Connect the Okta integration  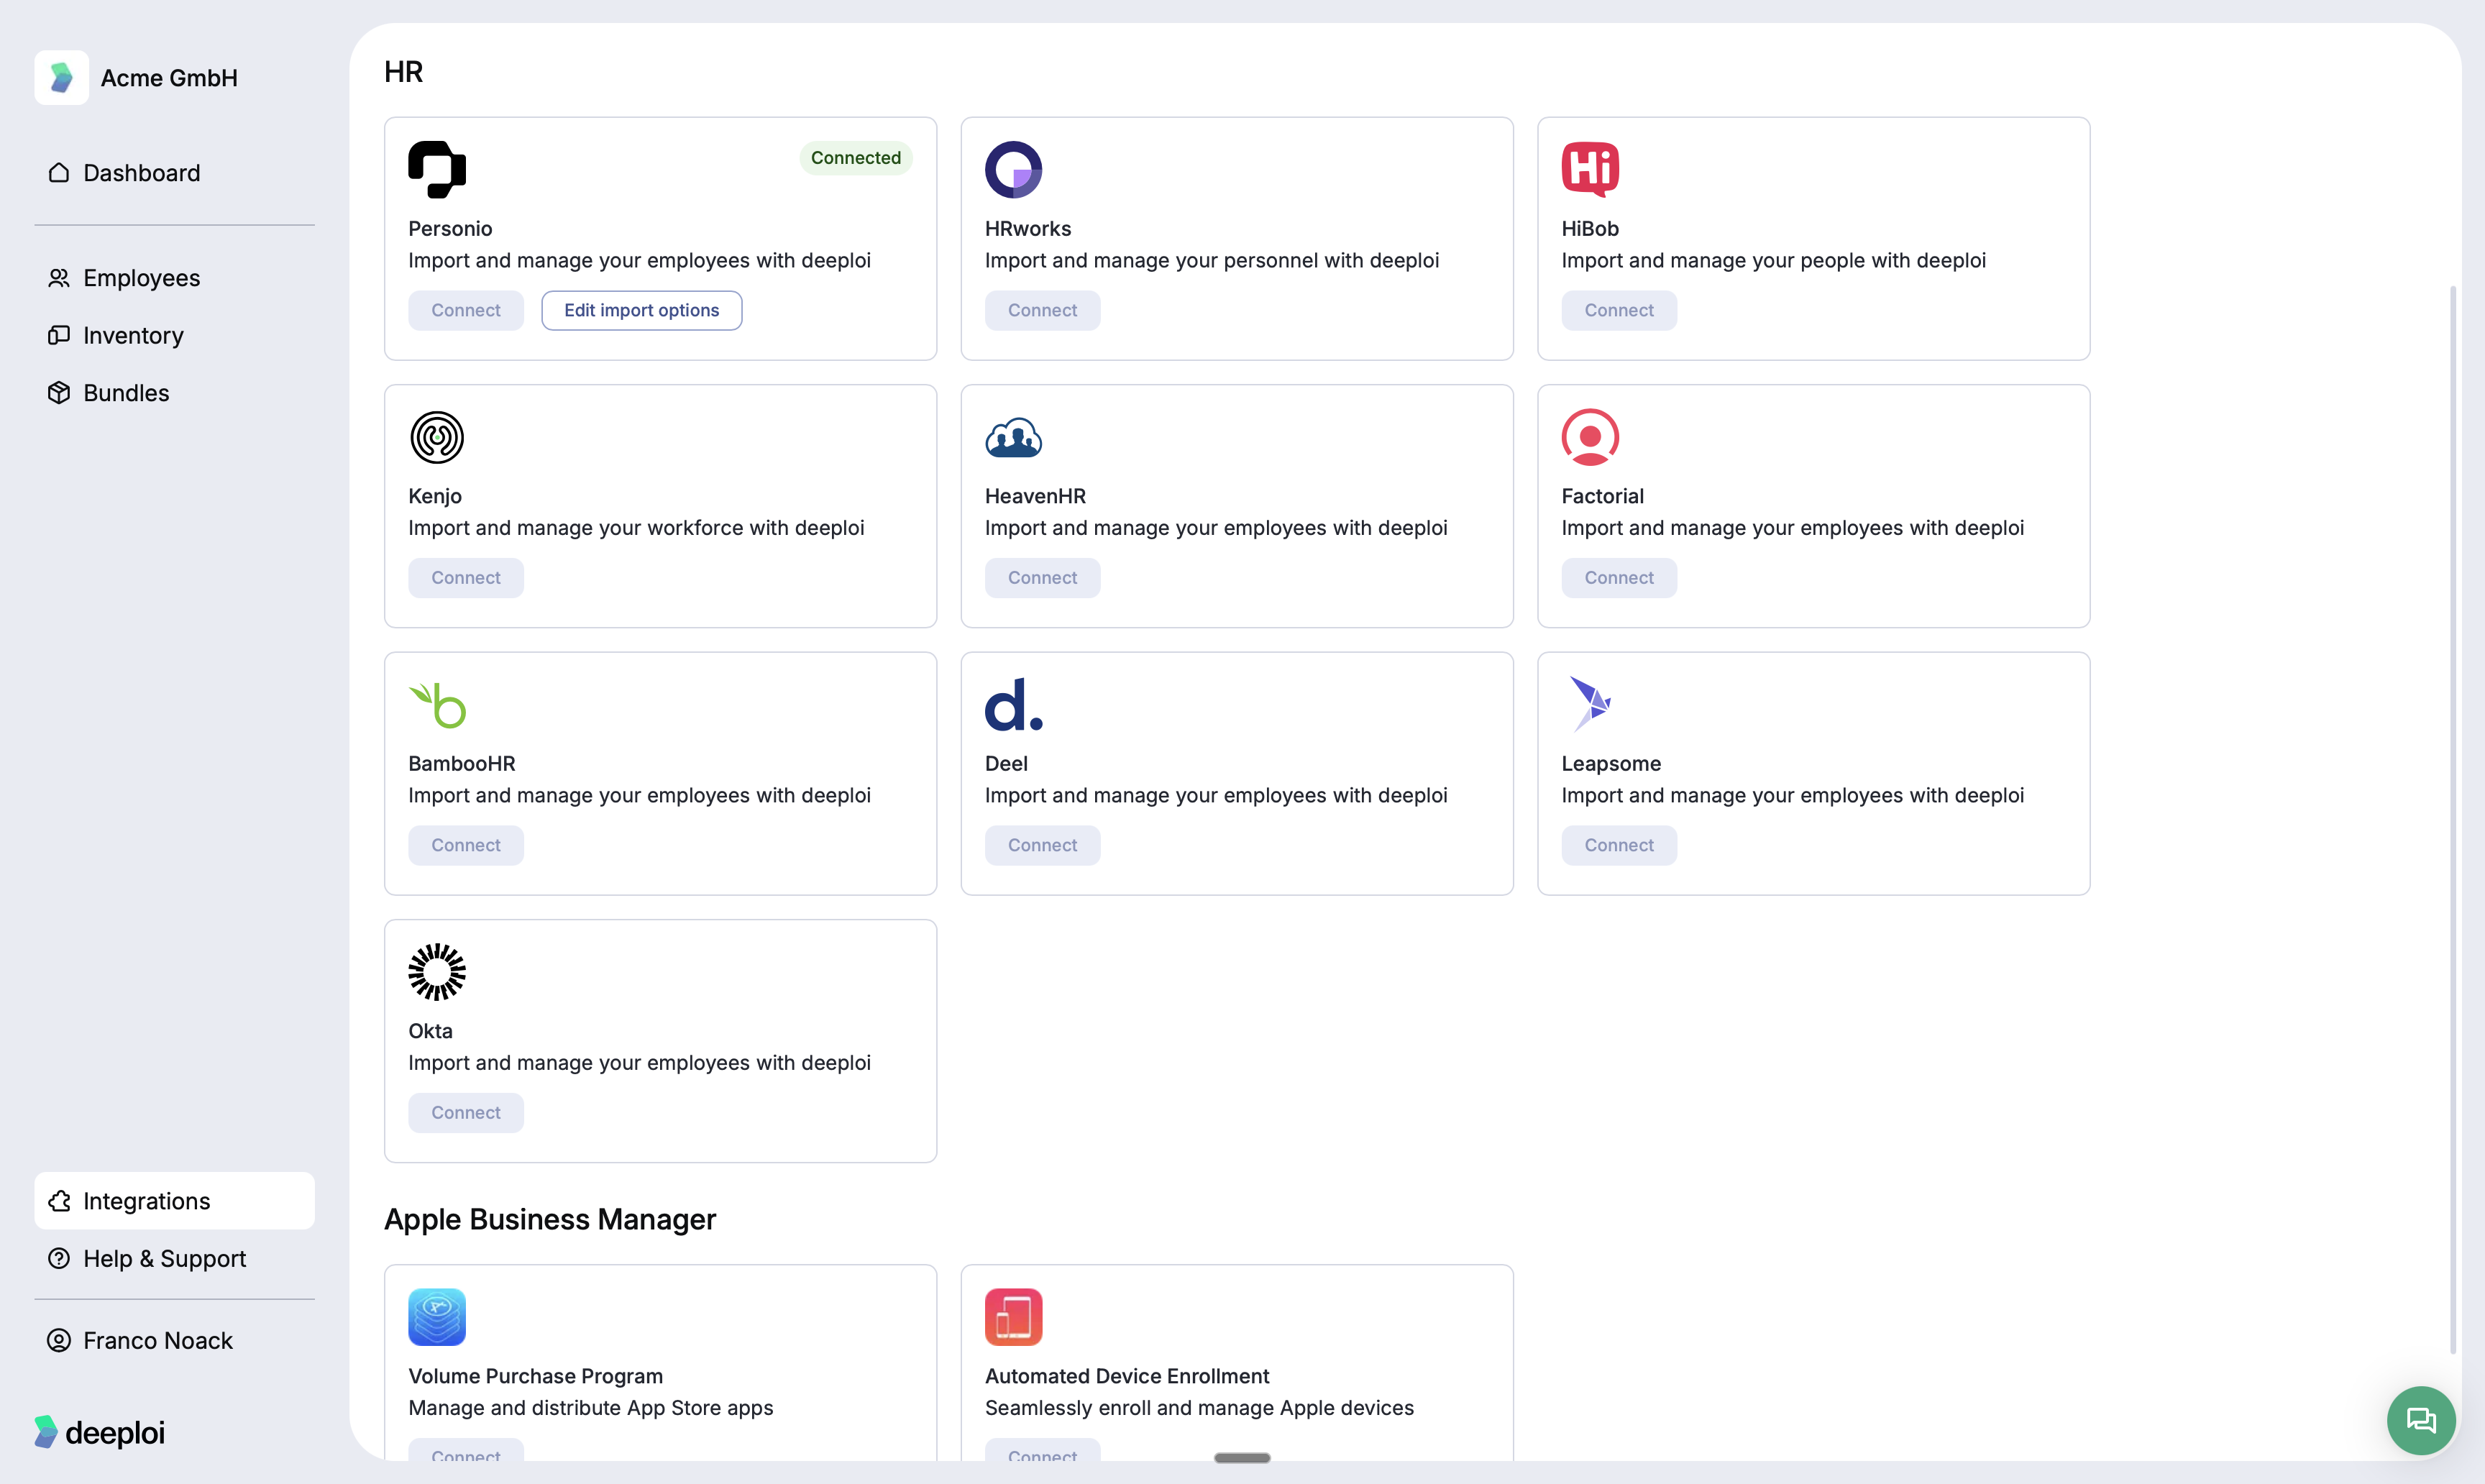[x=466, y=1113]
